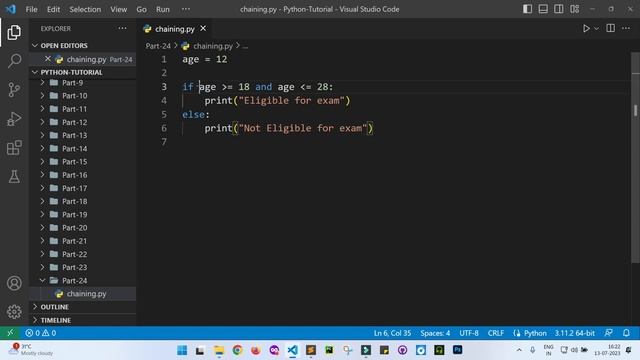This screenshot has width=640, height=360.
Task: Open File Explorer from the taskbar
Action: click(219, 350)
